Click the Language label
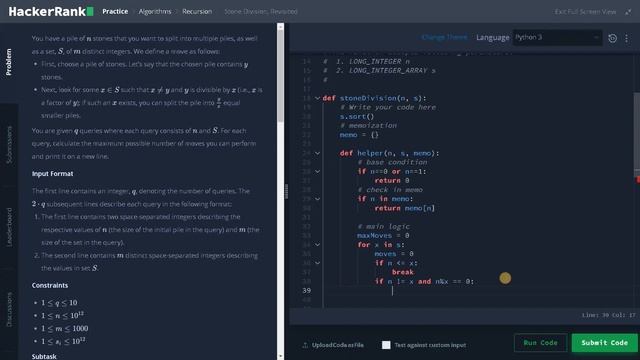Viewport: 640px width, 360px height. (x=493, y=38)
